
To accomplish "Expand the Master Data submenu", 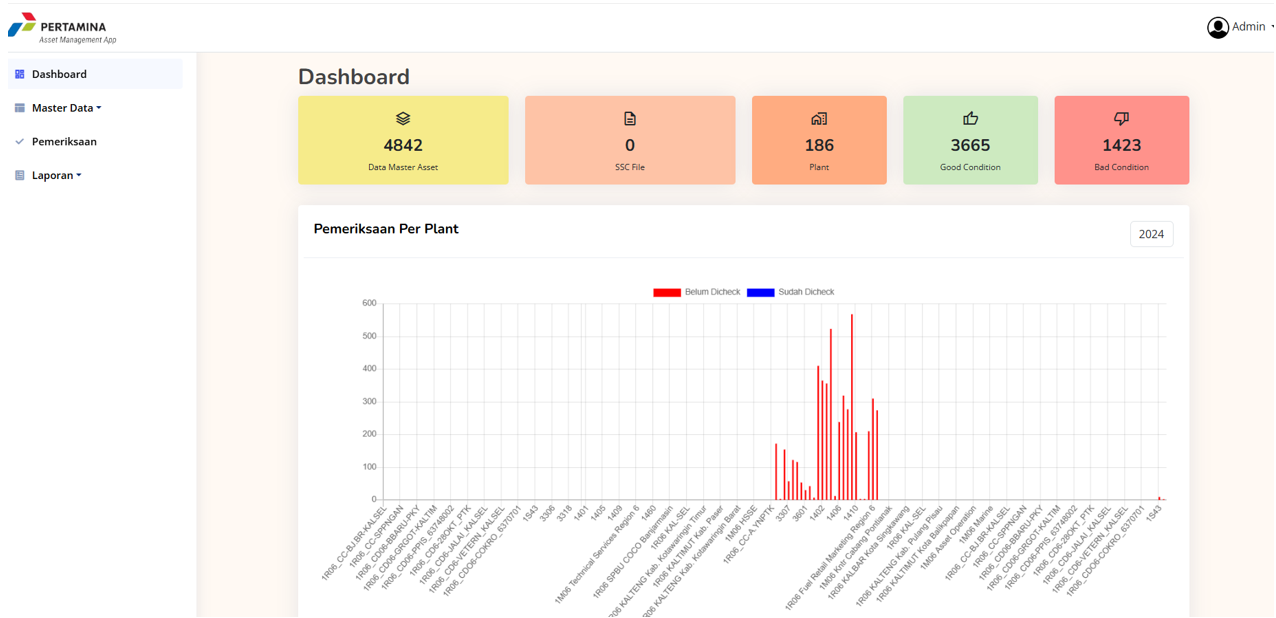I will click(66, 108).
